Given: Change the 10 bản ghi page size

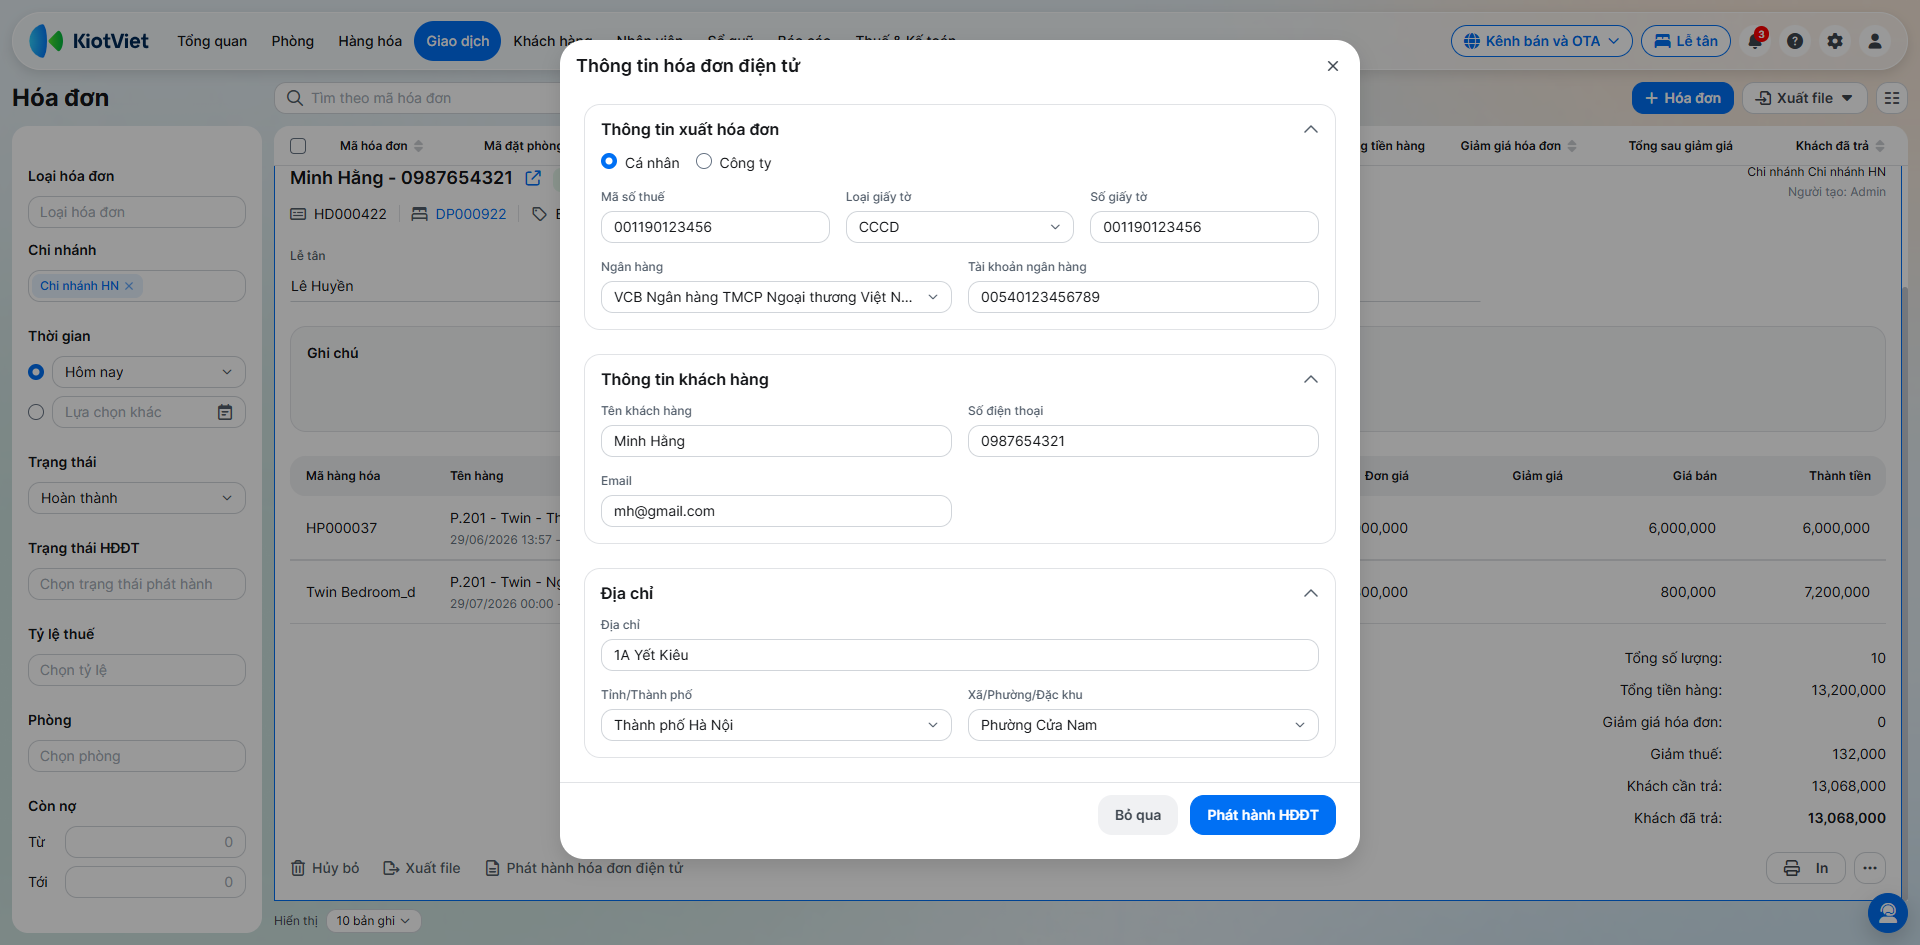Looking at the screenshot, I should pos(373,921).
